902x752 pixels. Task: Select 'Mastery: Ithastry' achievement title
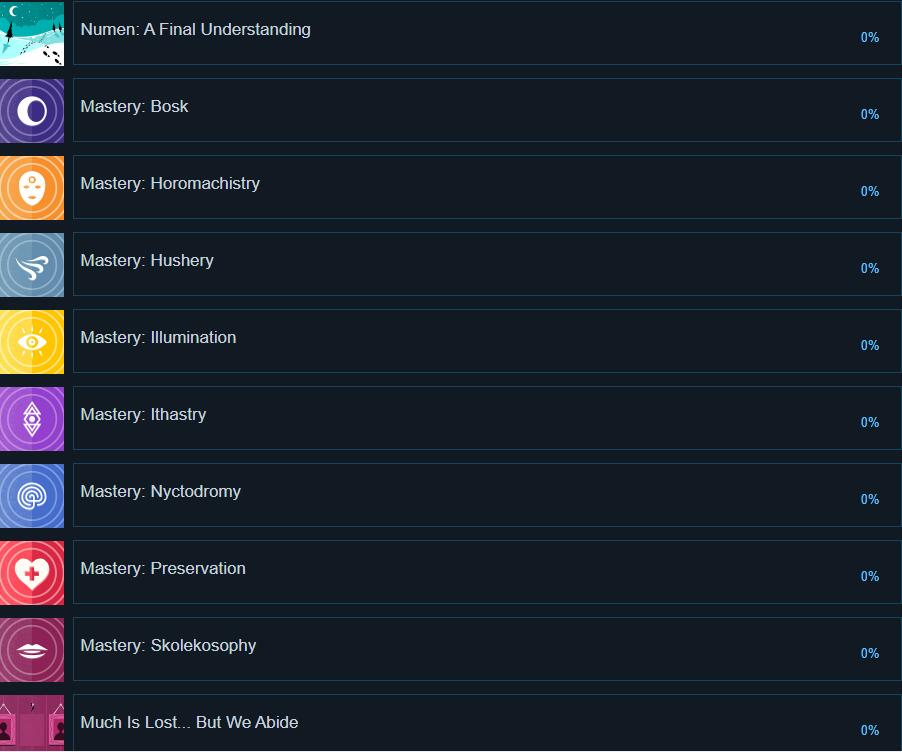point(143,415)
